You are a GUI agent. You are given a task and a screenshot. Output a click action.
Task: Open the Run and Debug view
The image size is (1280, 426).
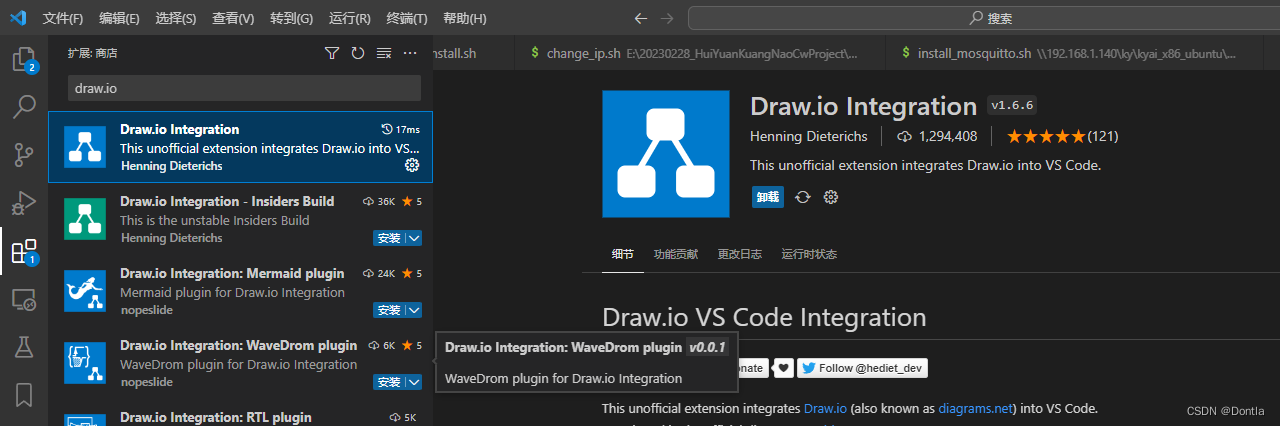(24, 203)
